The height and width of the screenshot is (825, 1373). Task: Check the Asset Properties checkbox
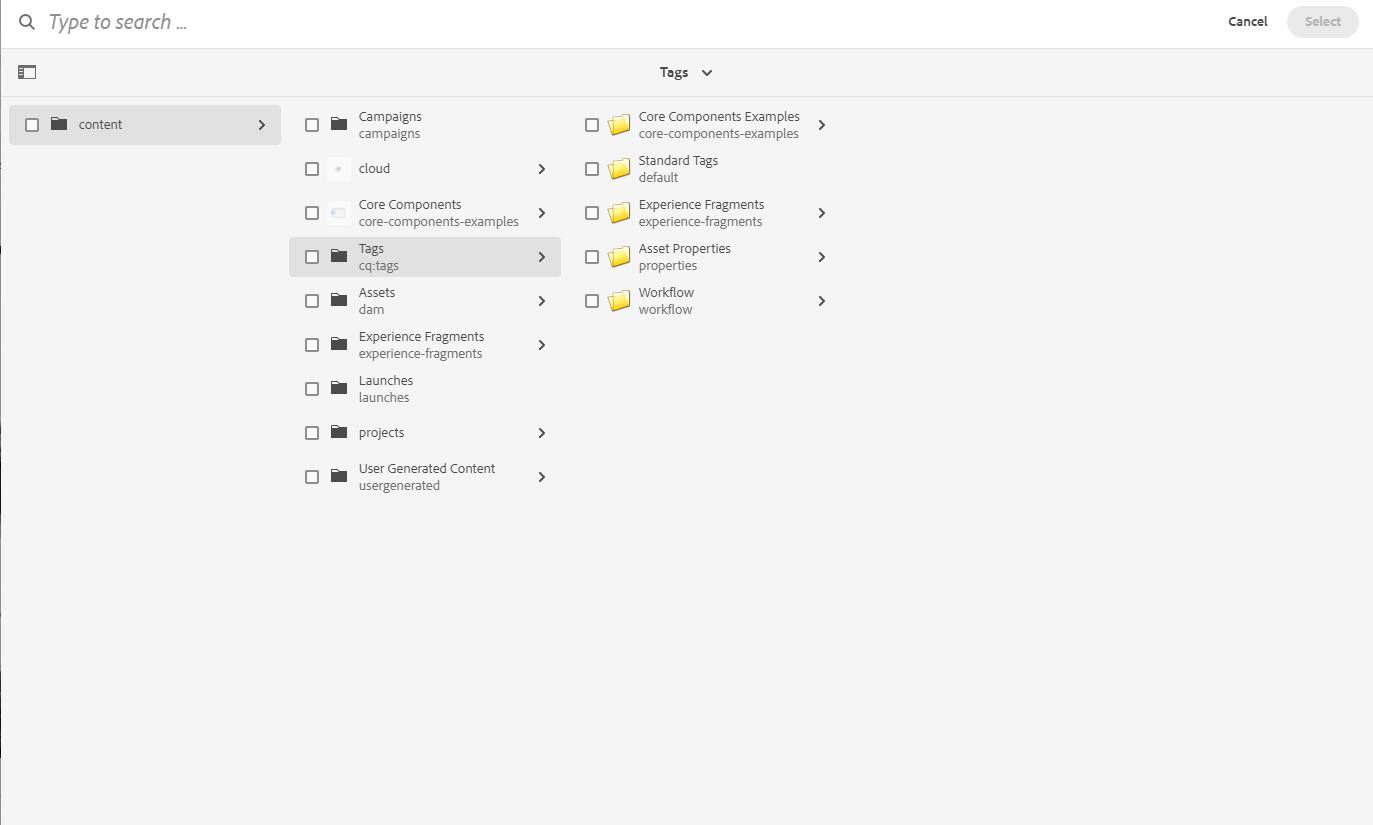592,257
